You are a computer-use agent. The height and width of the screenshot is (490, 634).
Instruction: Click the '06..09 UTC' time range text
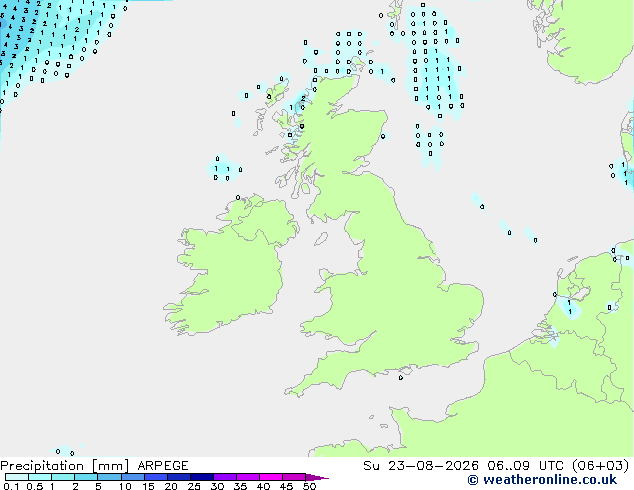(525, 466)
